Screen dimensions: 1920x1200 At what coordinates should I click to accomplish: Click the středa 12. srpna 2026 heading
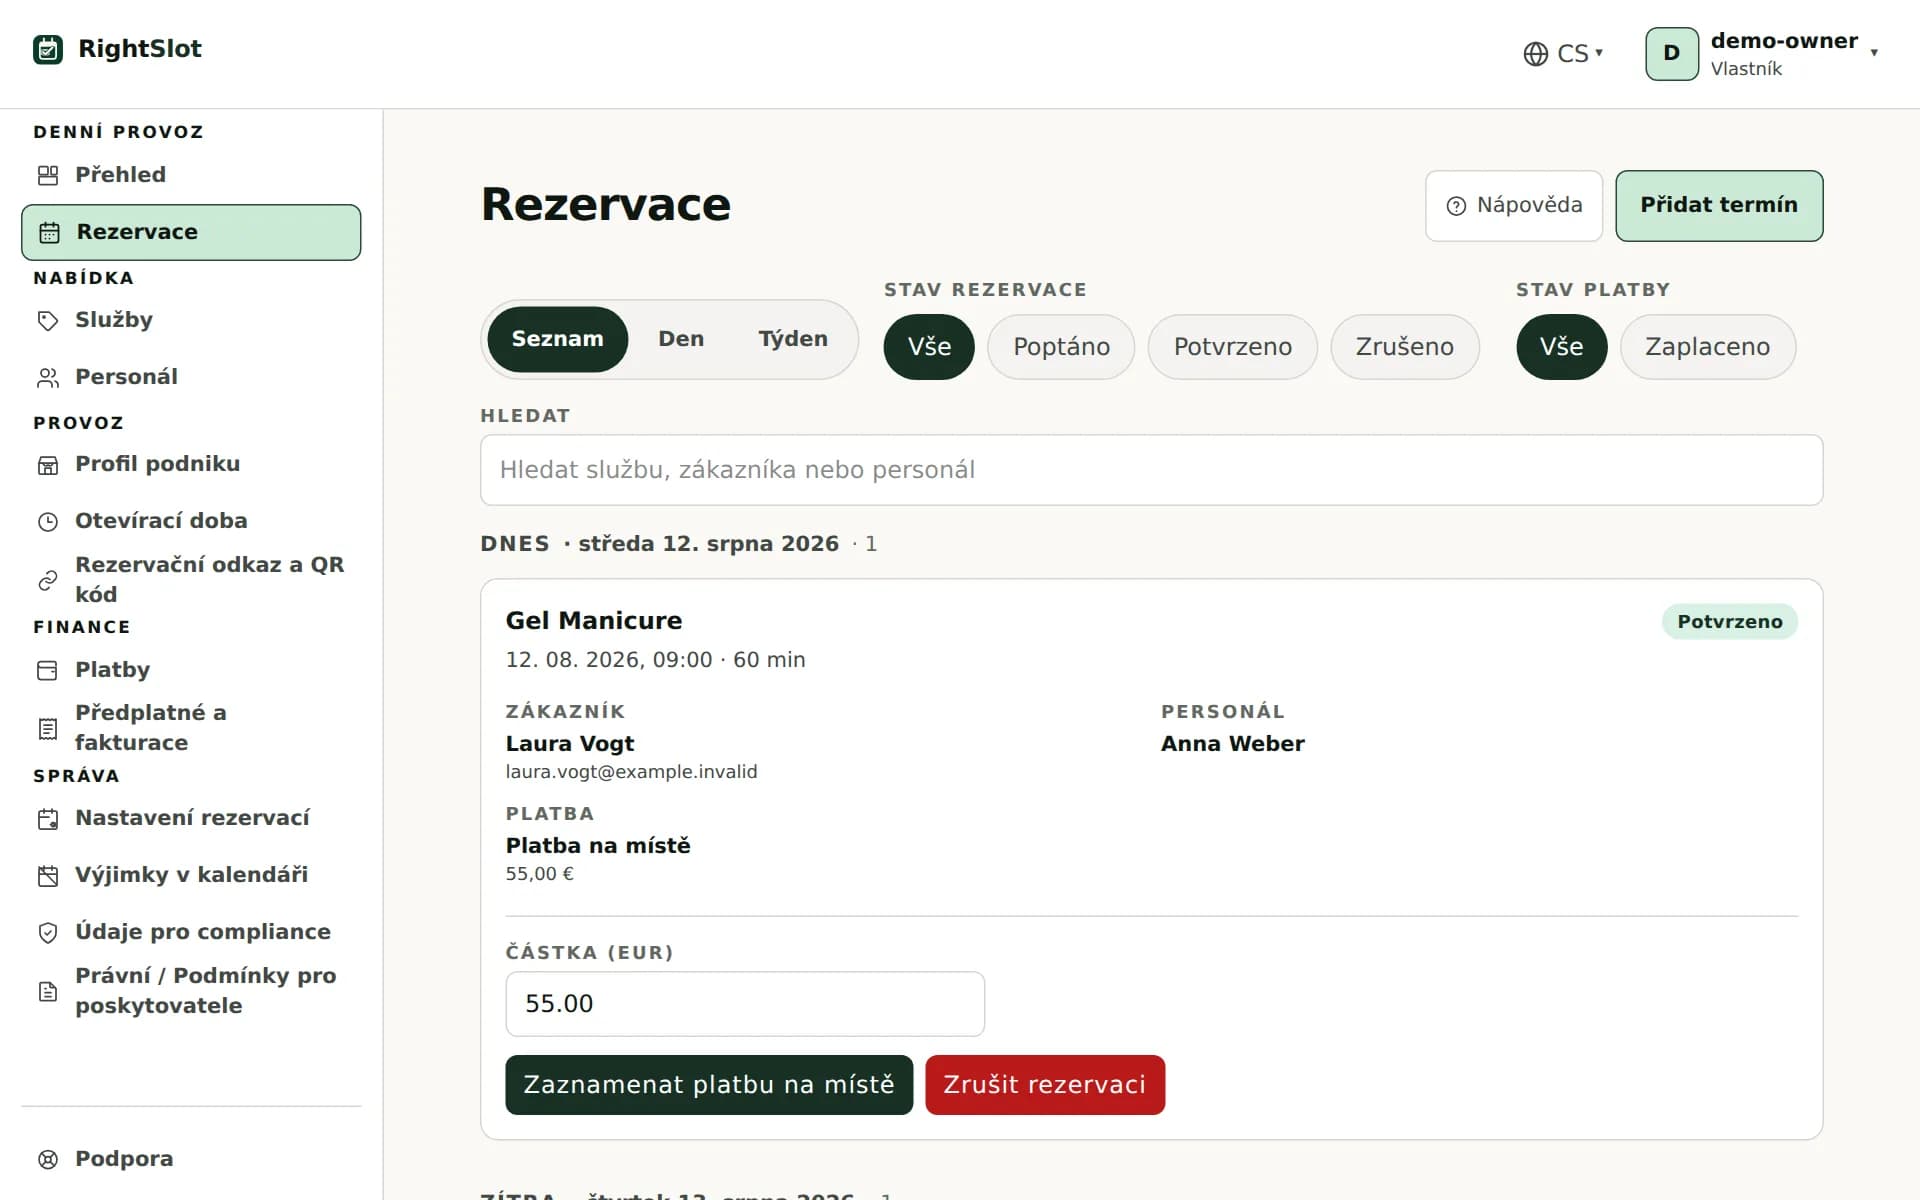708,544
